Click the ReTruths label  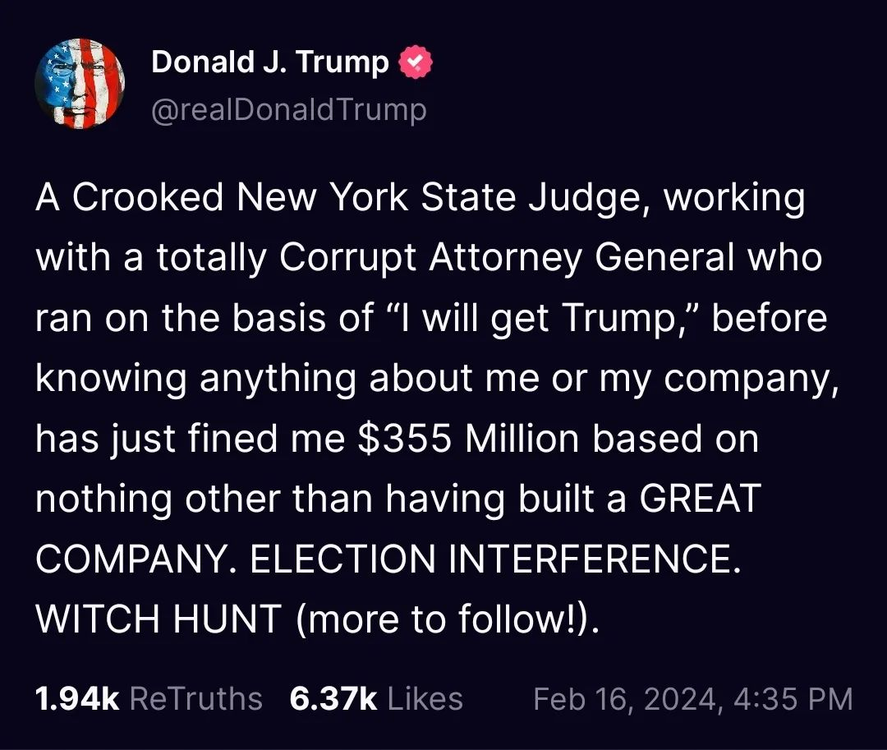[x=196, y=698]
